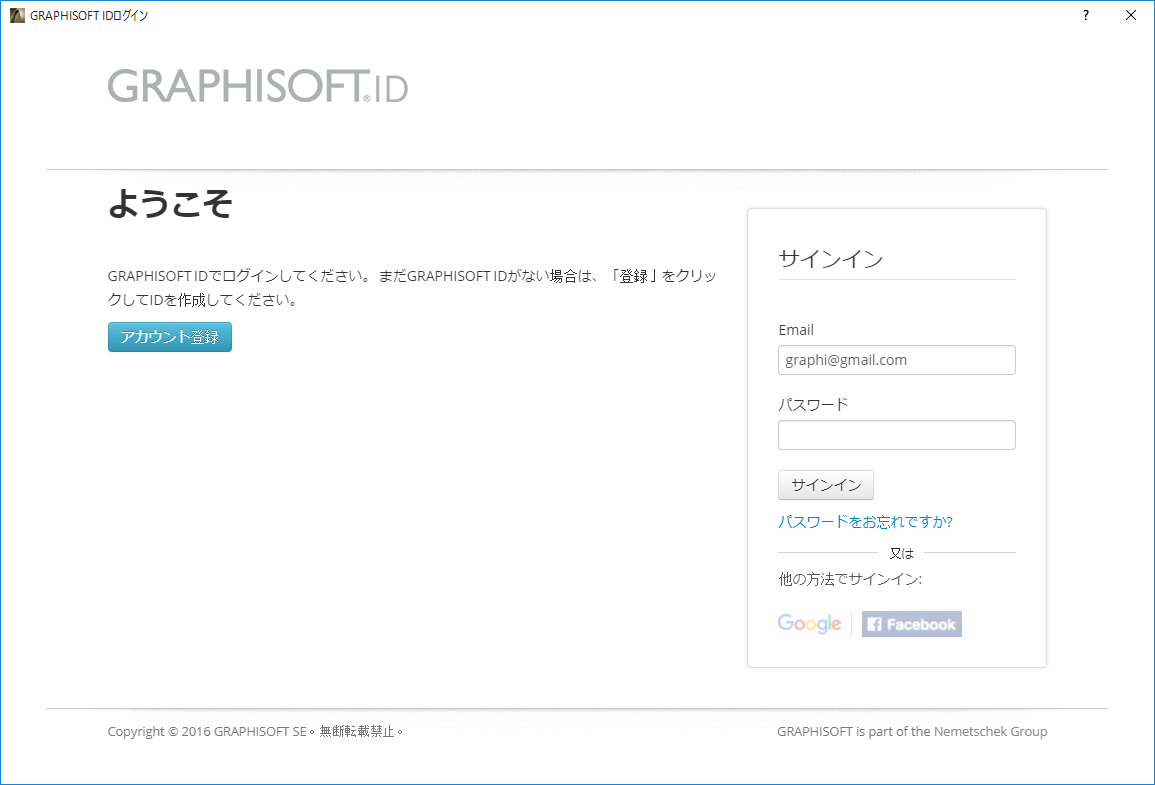
Task: Sign in using the Google logo
Action: (810, 624)
